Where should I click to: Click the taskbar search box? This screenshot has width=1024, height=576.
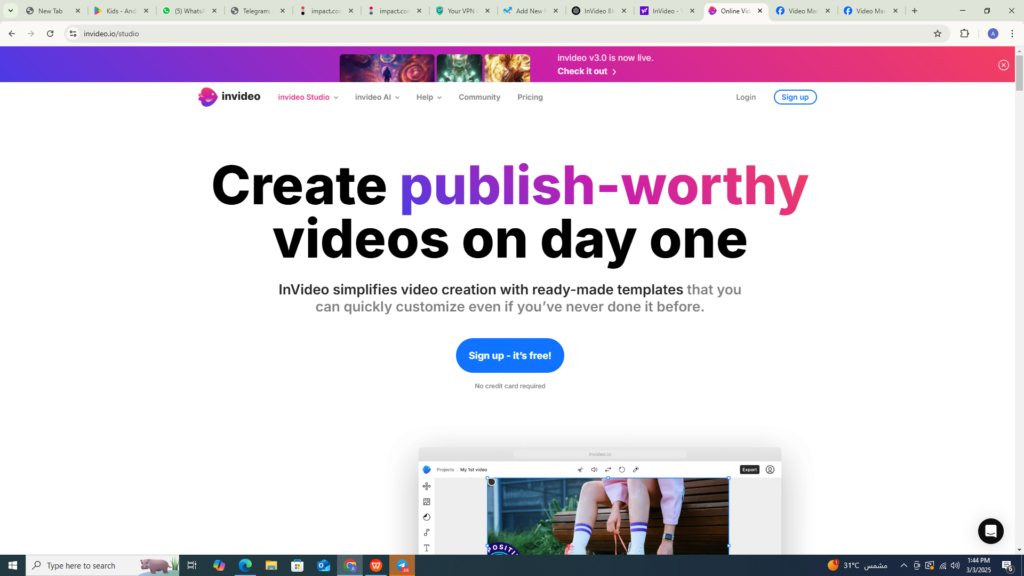(x=103, y=566)
